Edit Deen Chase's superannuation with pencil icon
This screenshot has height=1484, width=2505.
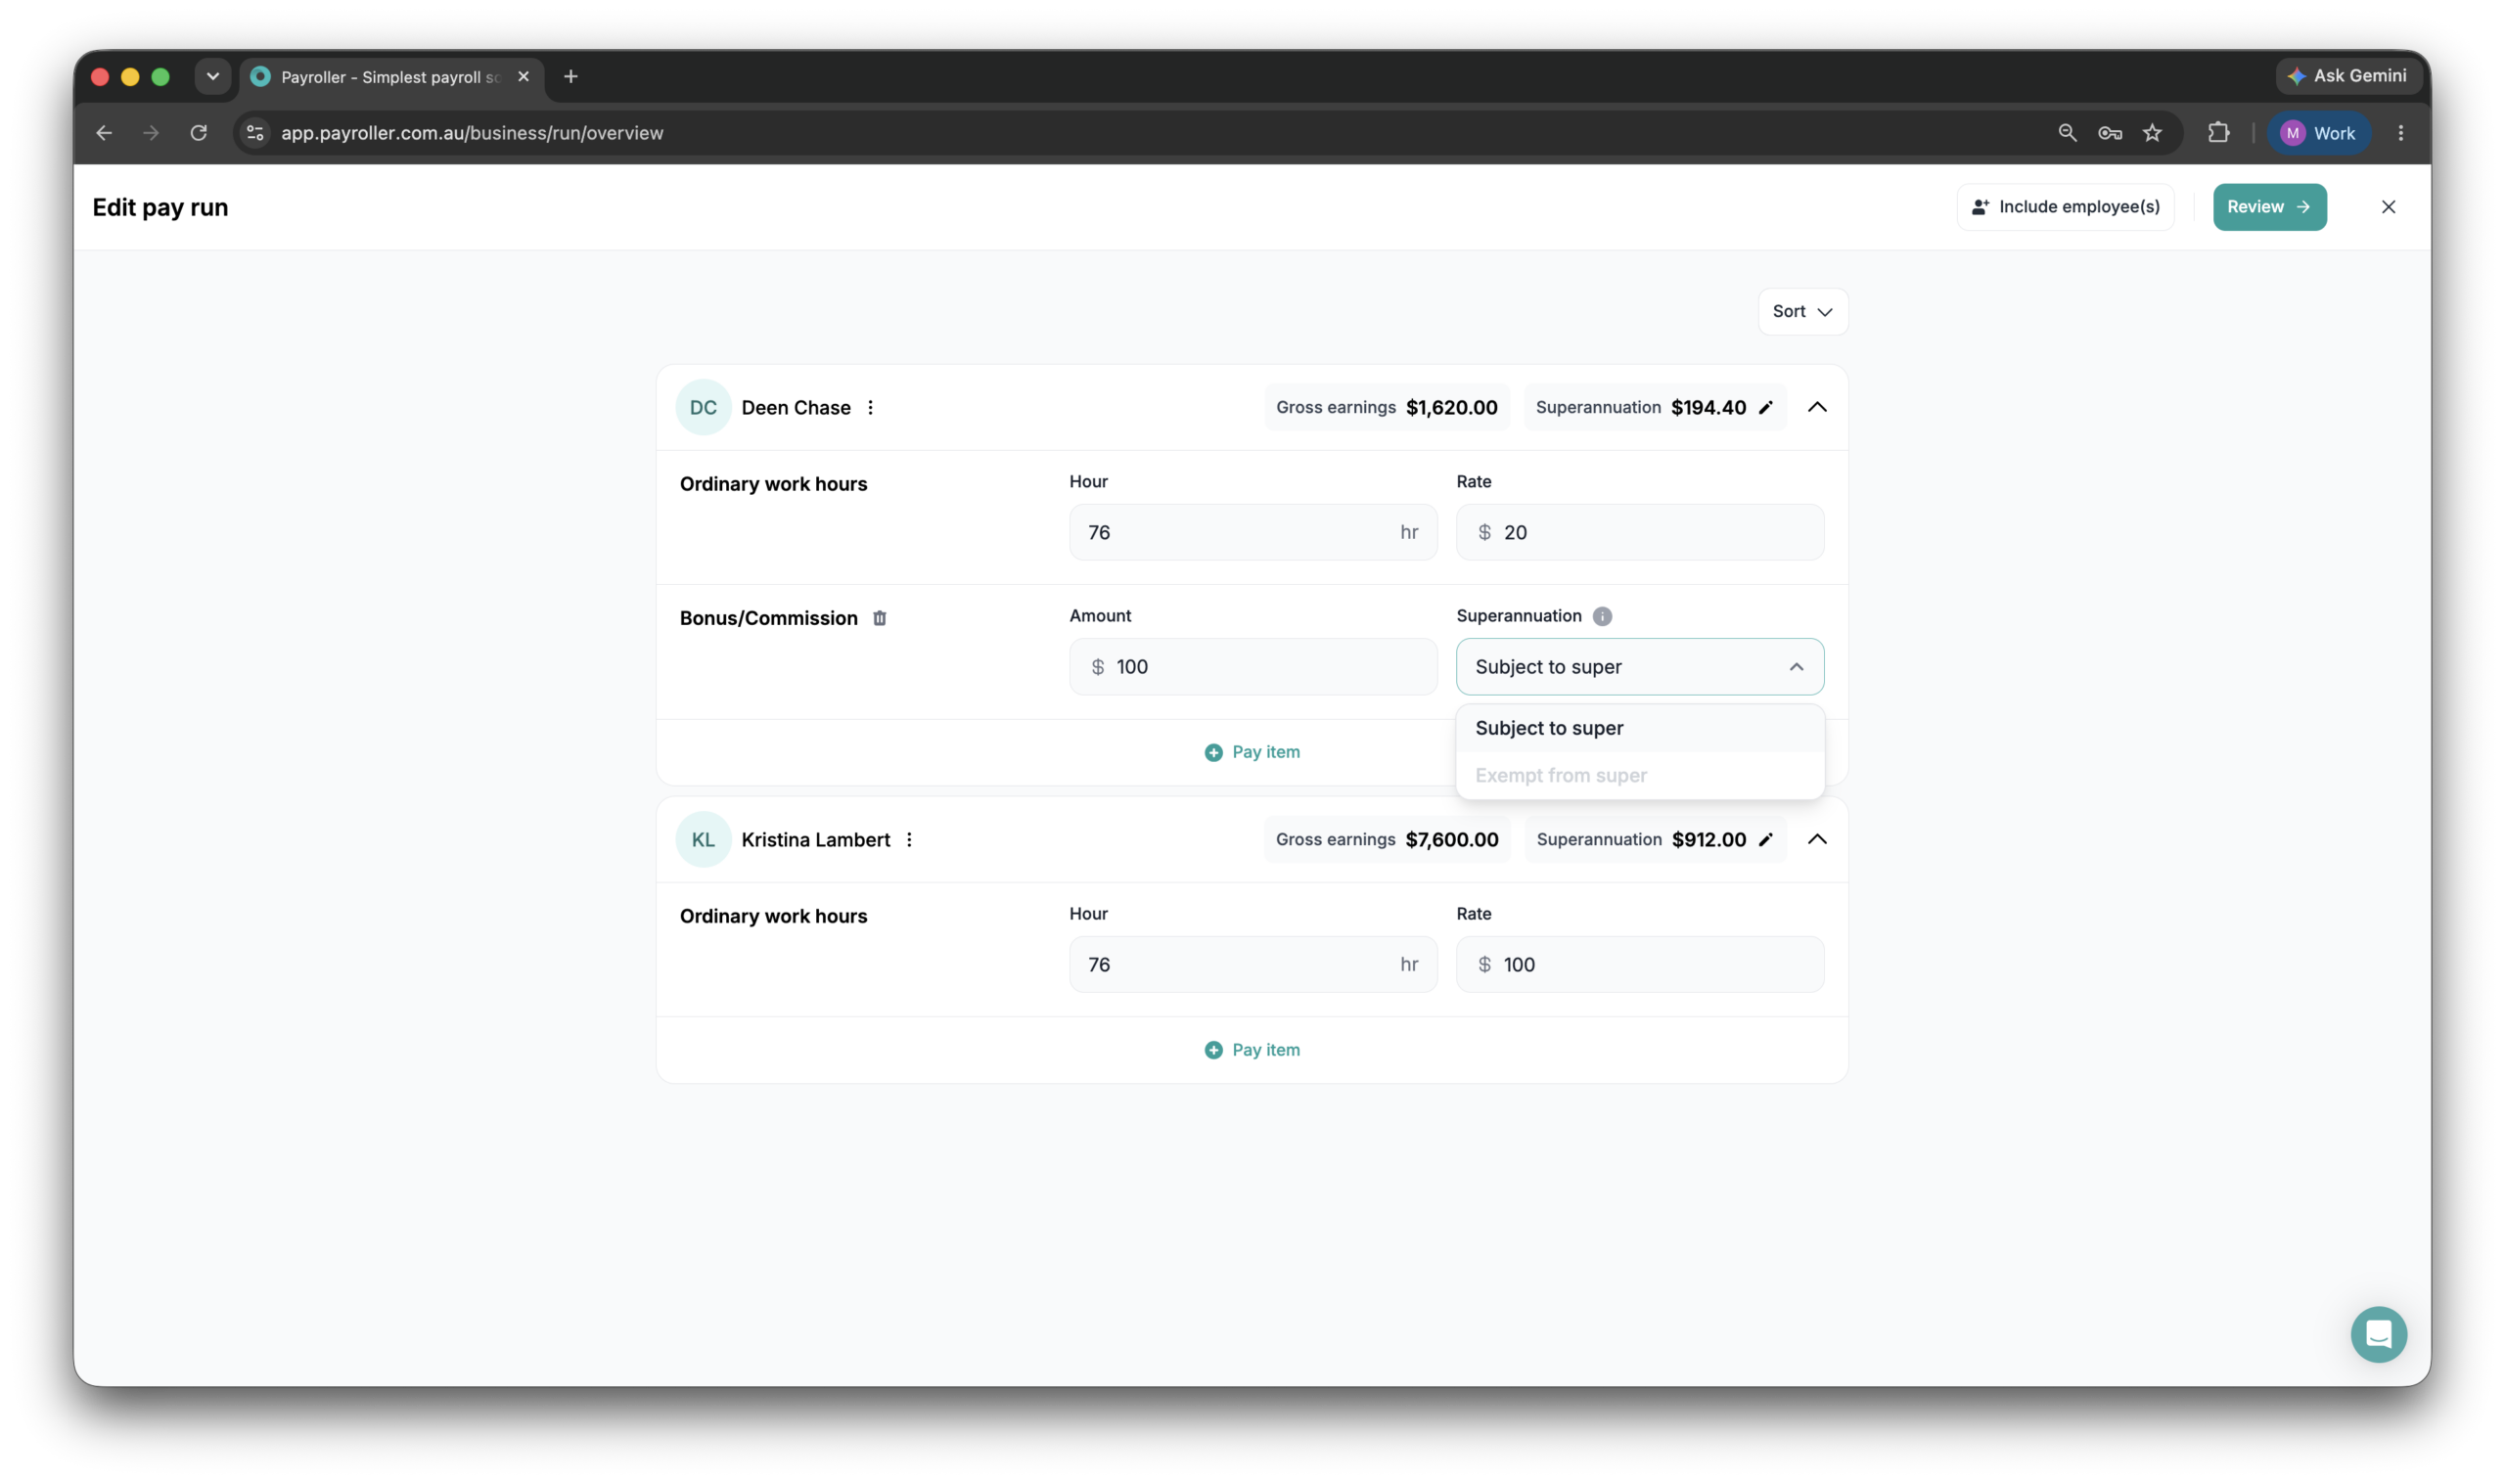(1765, 407)
